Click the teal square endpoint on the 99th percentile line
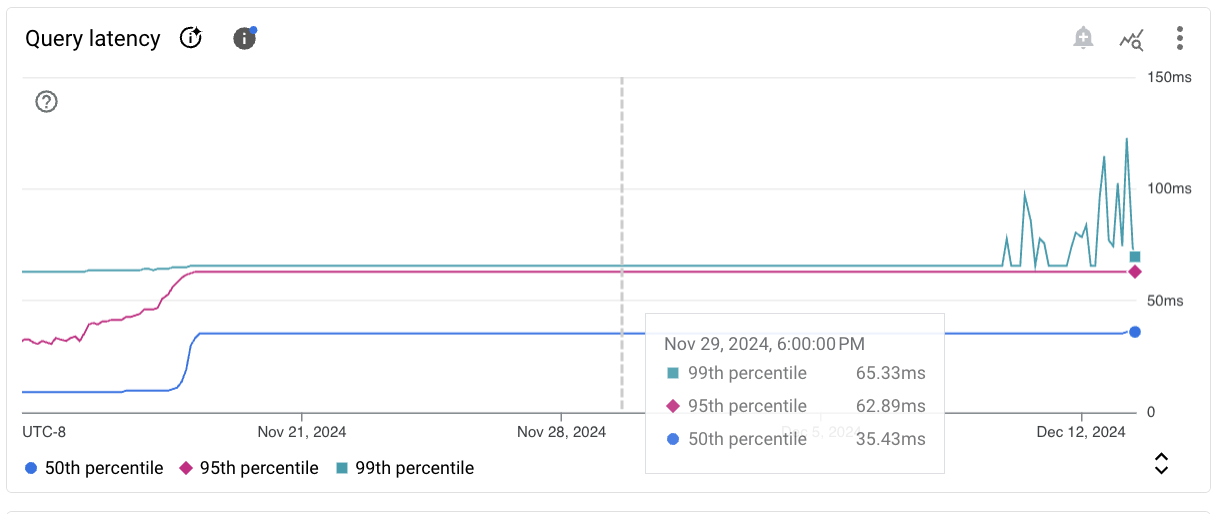The image size is (1221, 514). (x=1135, y=257)
